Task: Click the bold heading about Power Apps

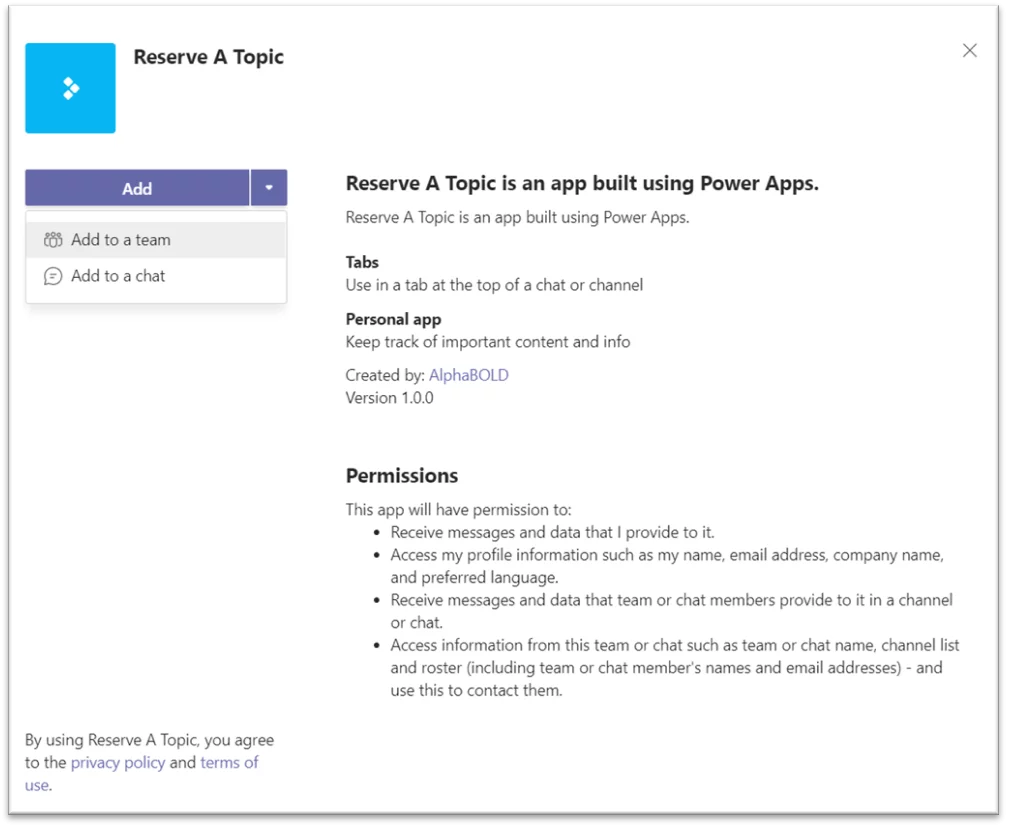Action: click(582, 183)
